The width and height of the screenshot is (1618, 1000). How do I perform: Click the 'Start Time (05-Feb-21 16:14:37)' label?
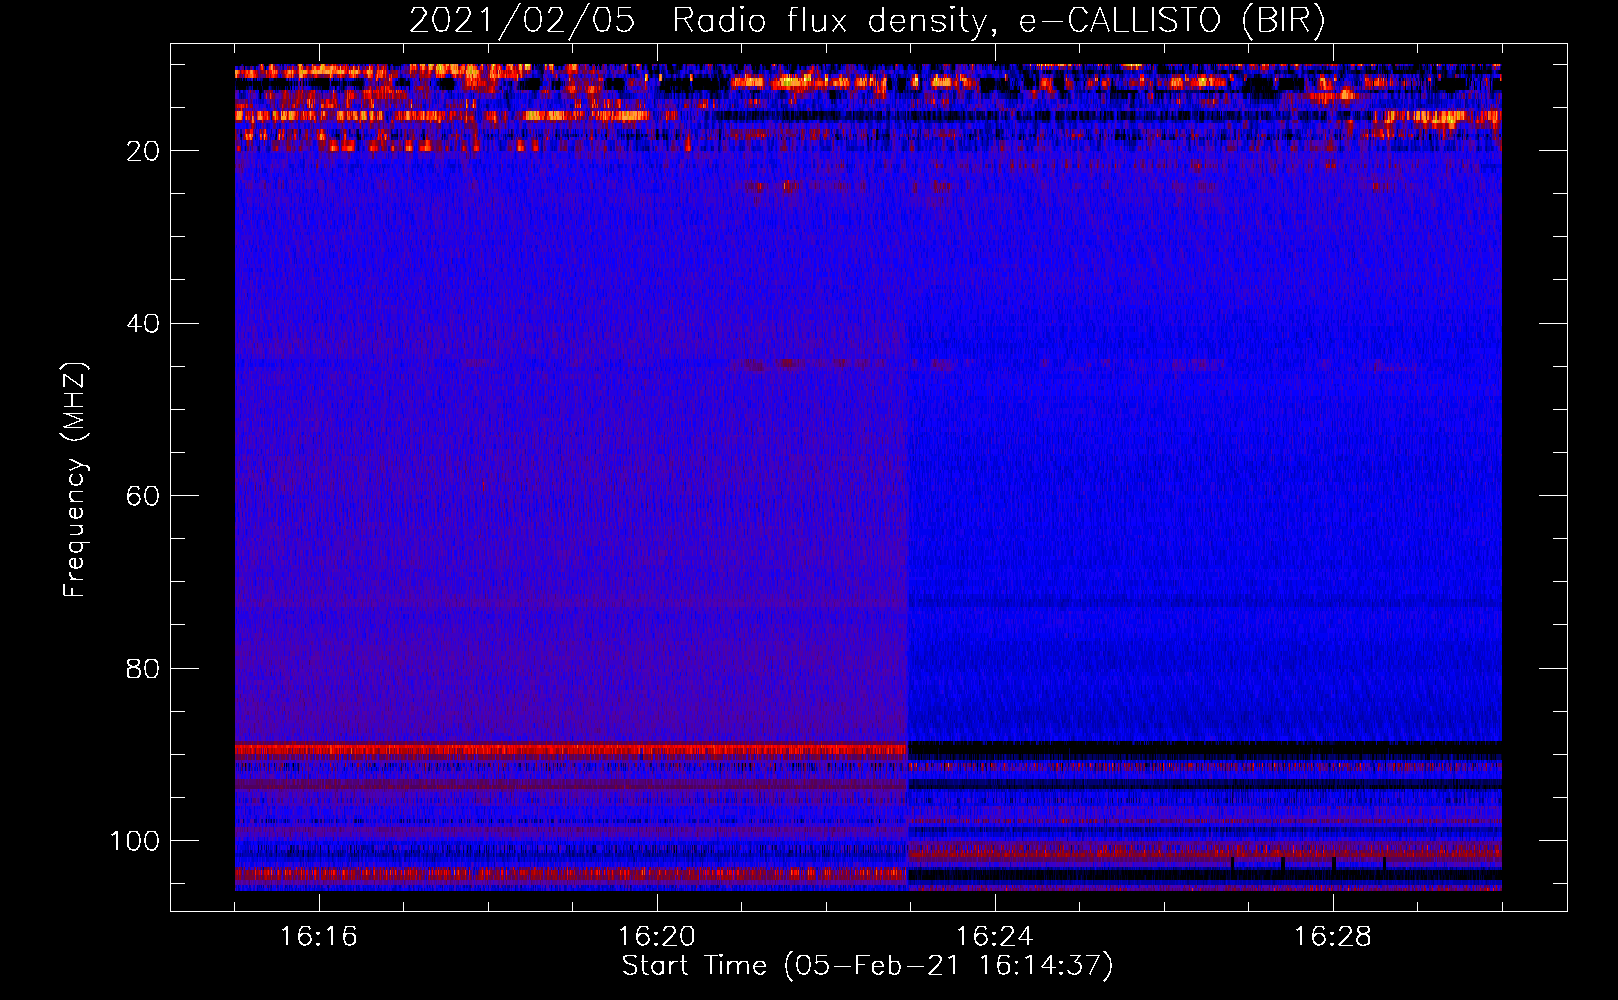point(867,966)
